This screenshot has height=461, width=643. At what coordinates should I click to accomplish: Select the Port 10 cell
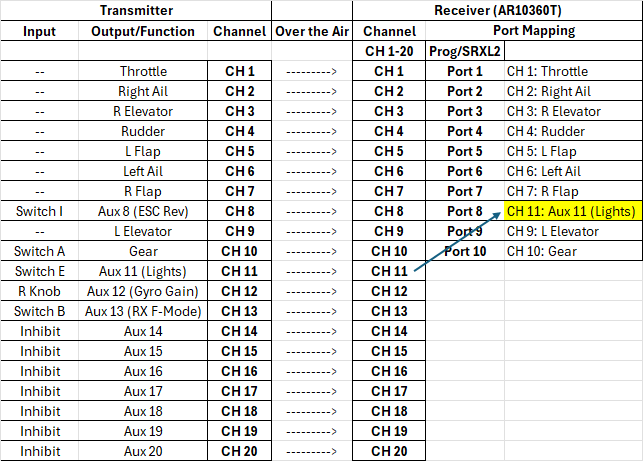[464, 251]
